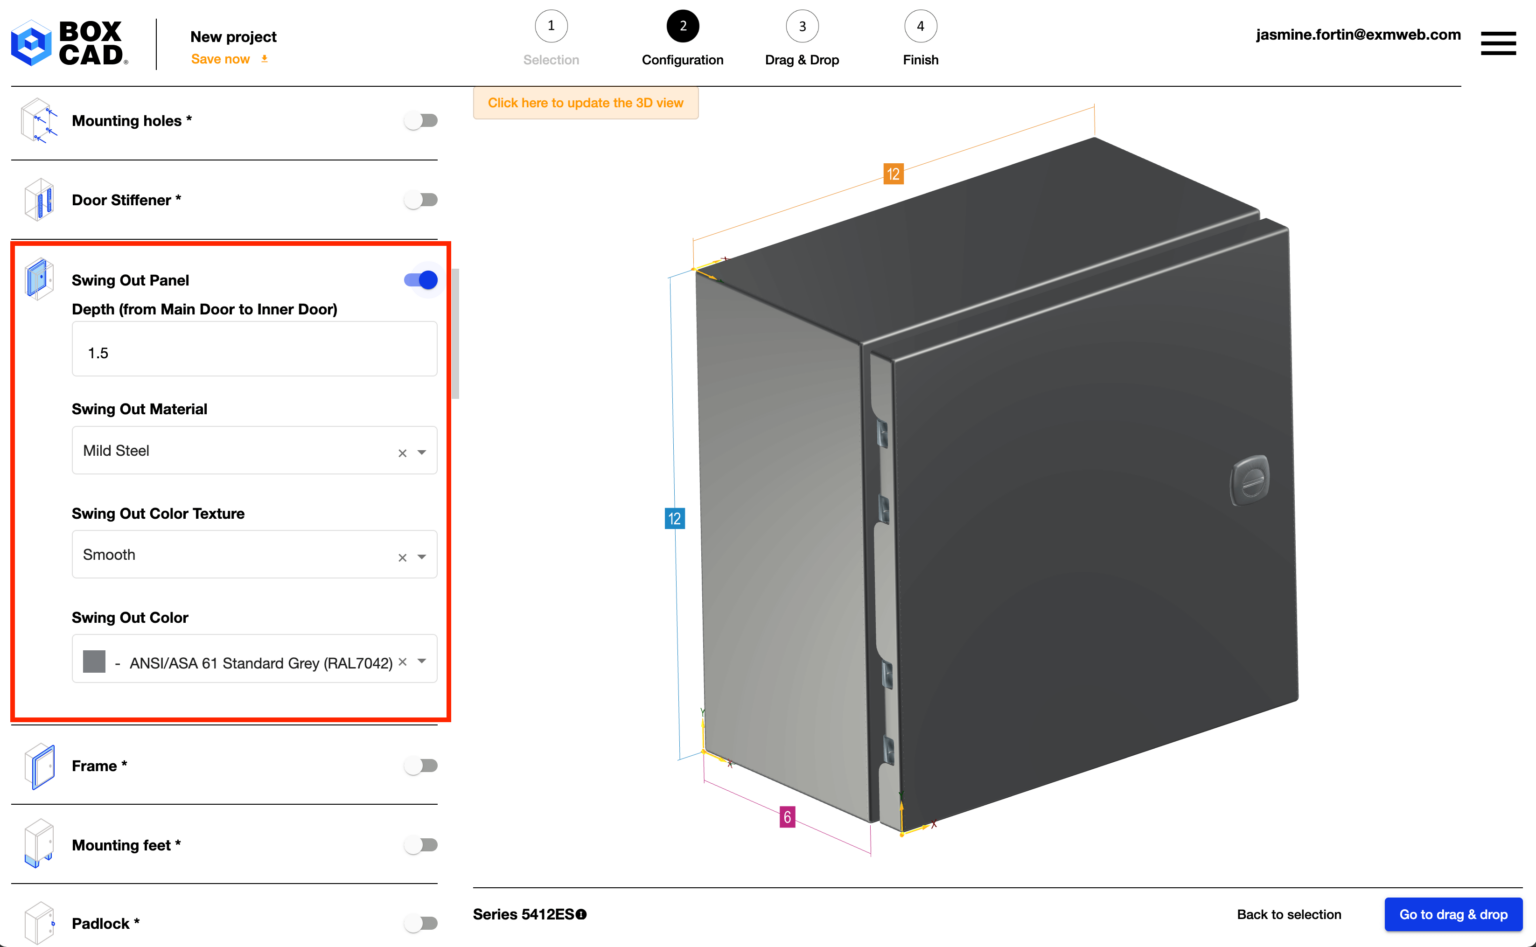Select the Swing Out Panel icon
Screen dimensions: 1536x947
tap(38, 279)
